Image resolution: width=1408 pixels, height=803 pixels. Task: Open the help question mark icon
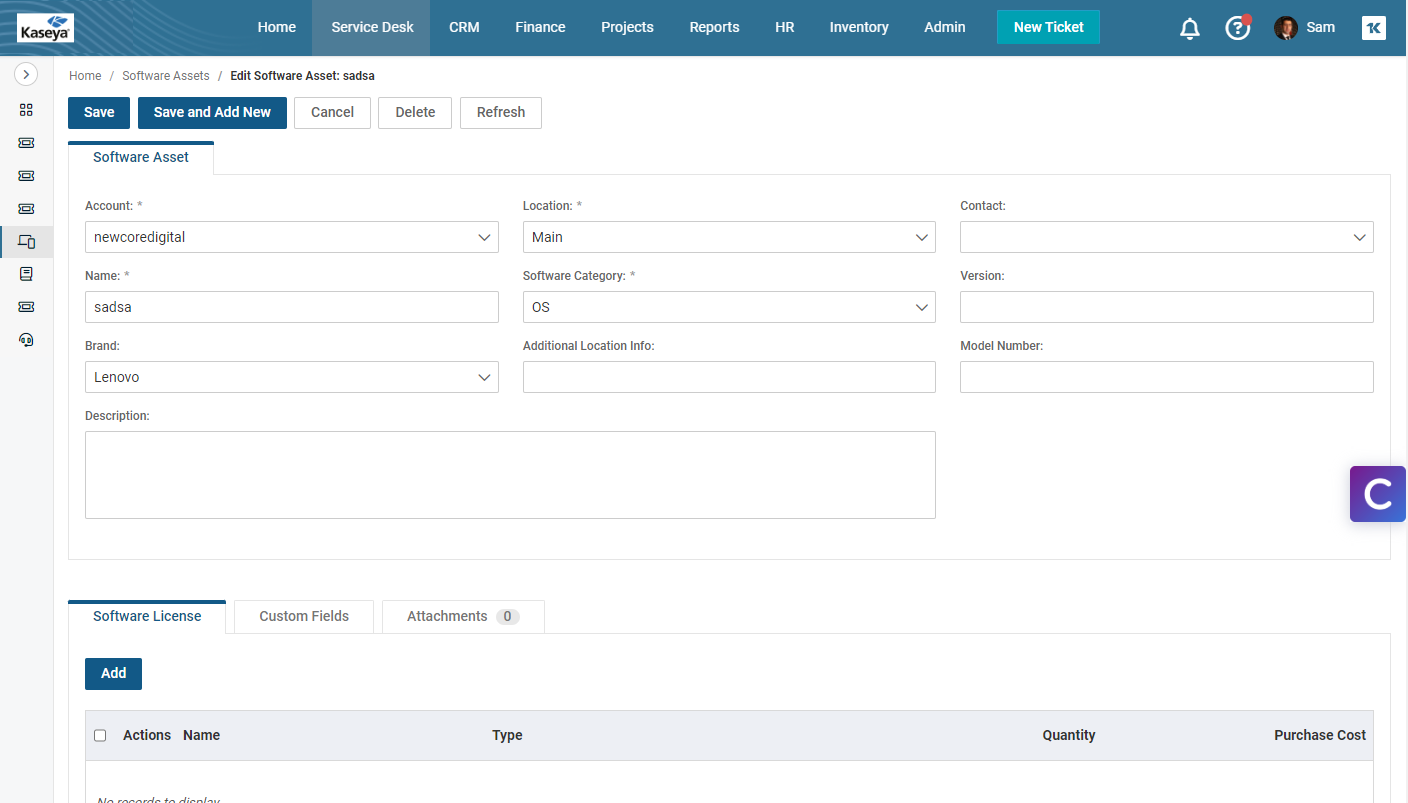(x=1238, y=28)
